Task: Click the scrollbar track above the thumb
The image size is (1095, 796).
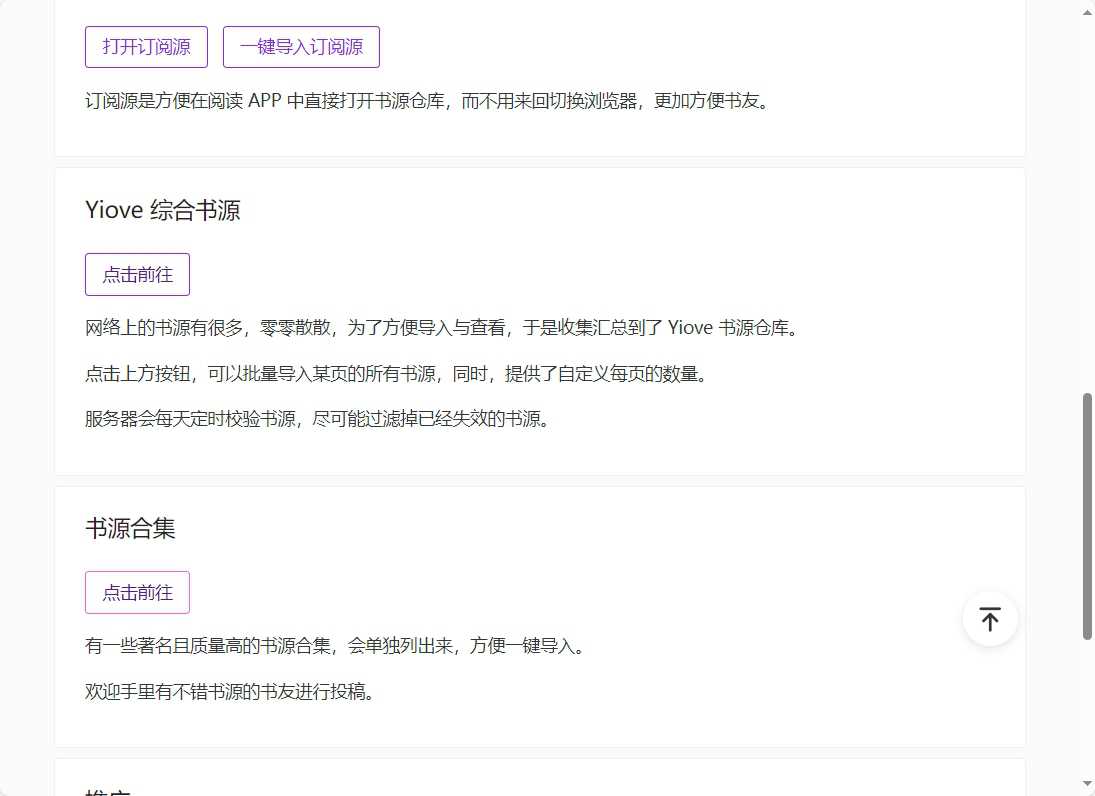Action: (1087, 200)
